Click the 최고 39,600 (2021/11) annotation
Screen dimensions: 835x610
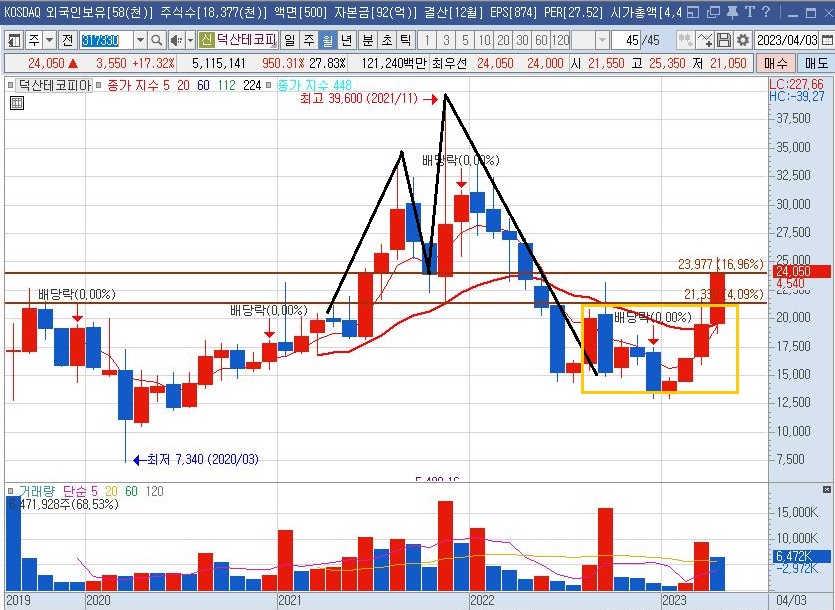(x=359, y=99)
